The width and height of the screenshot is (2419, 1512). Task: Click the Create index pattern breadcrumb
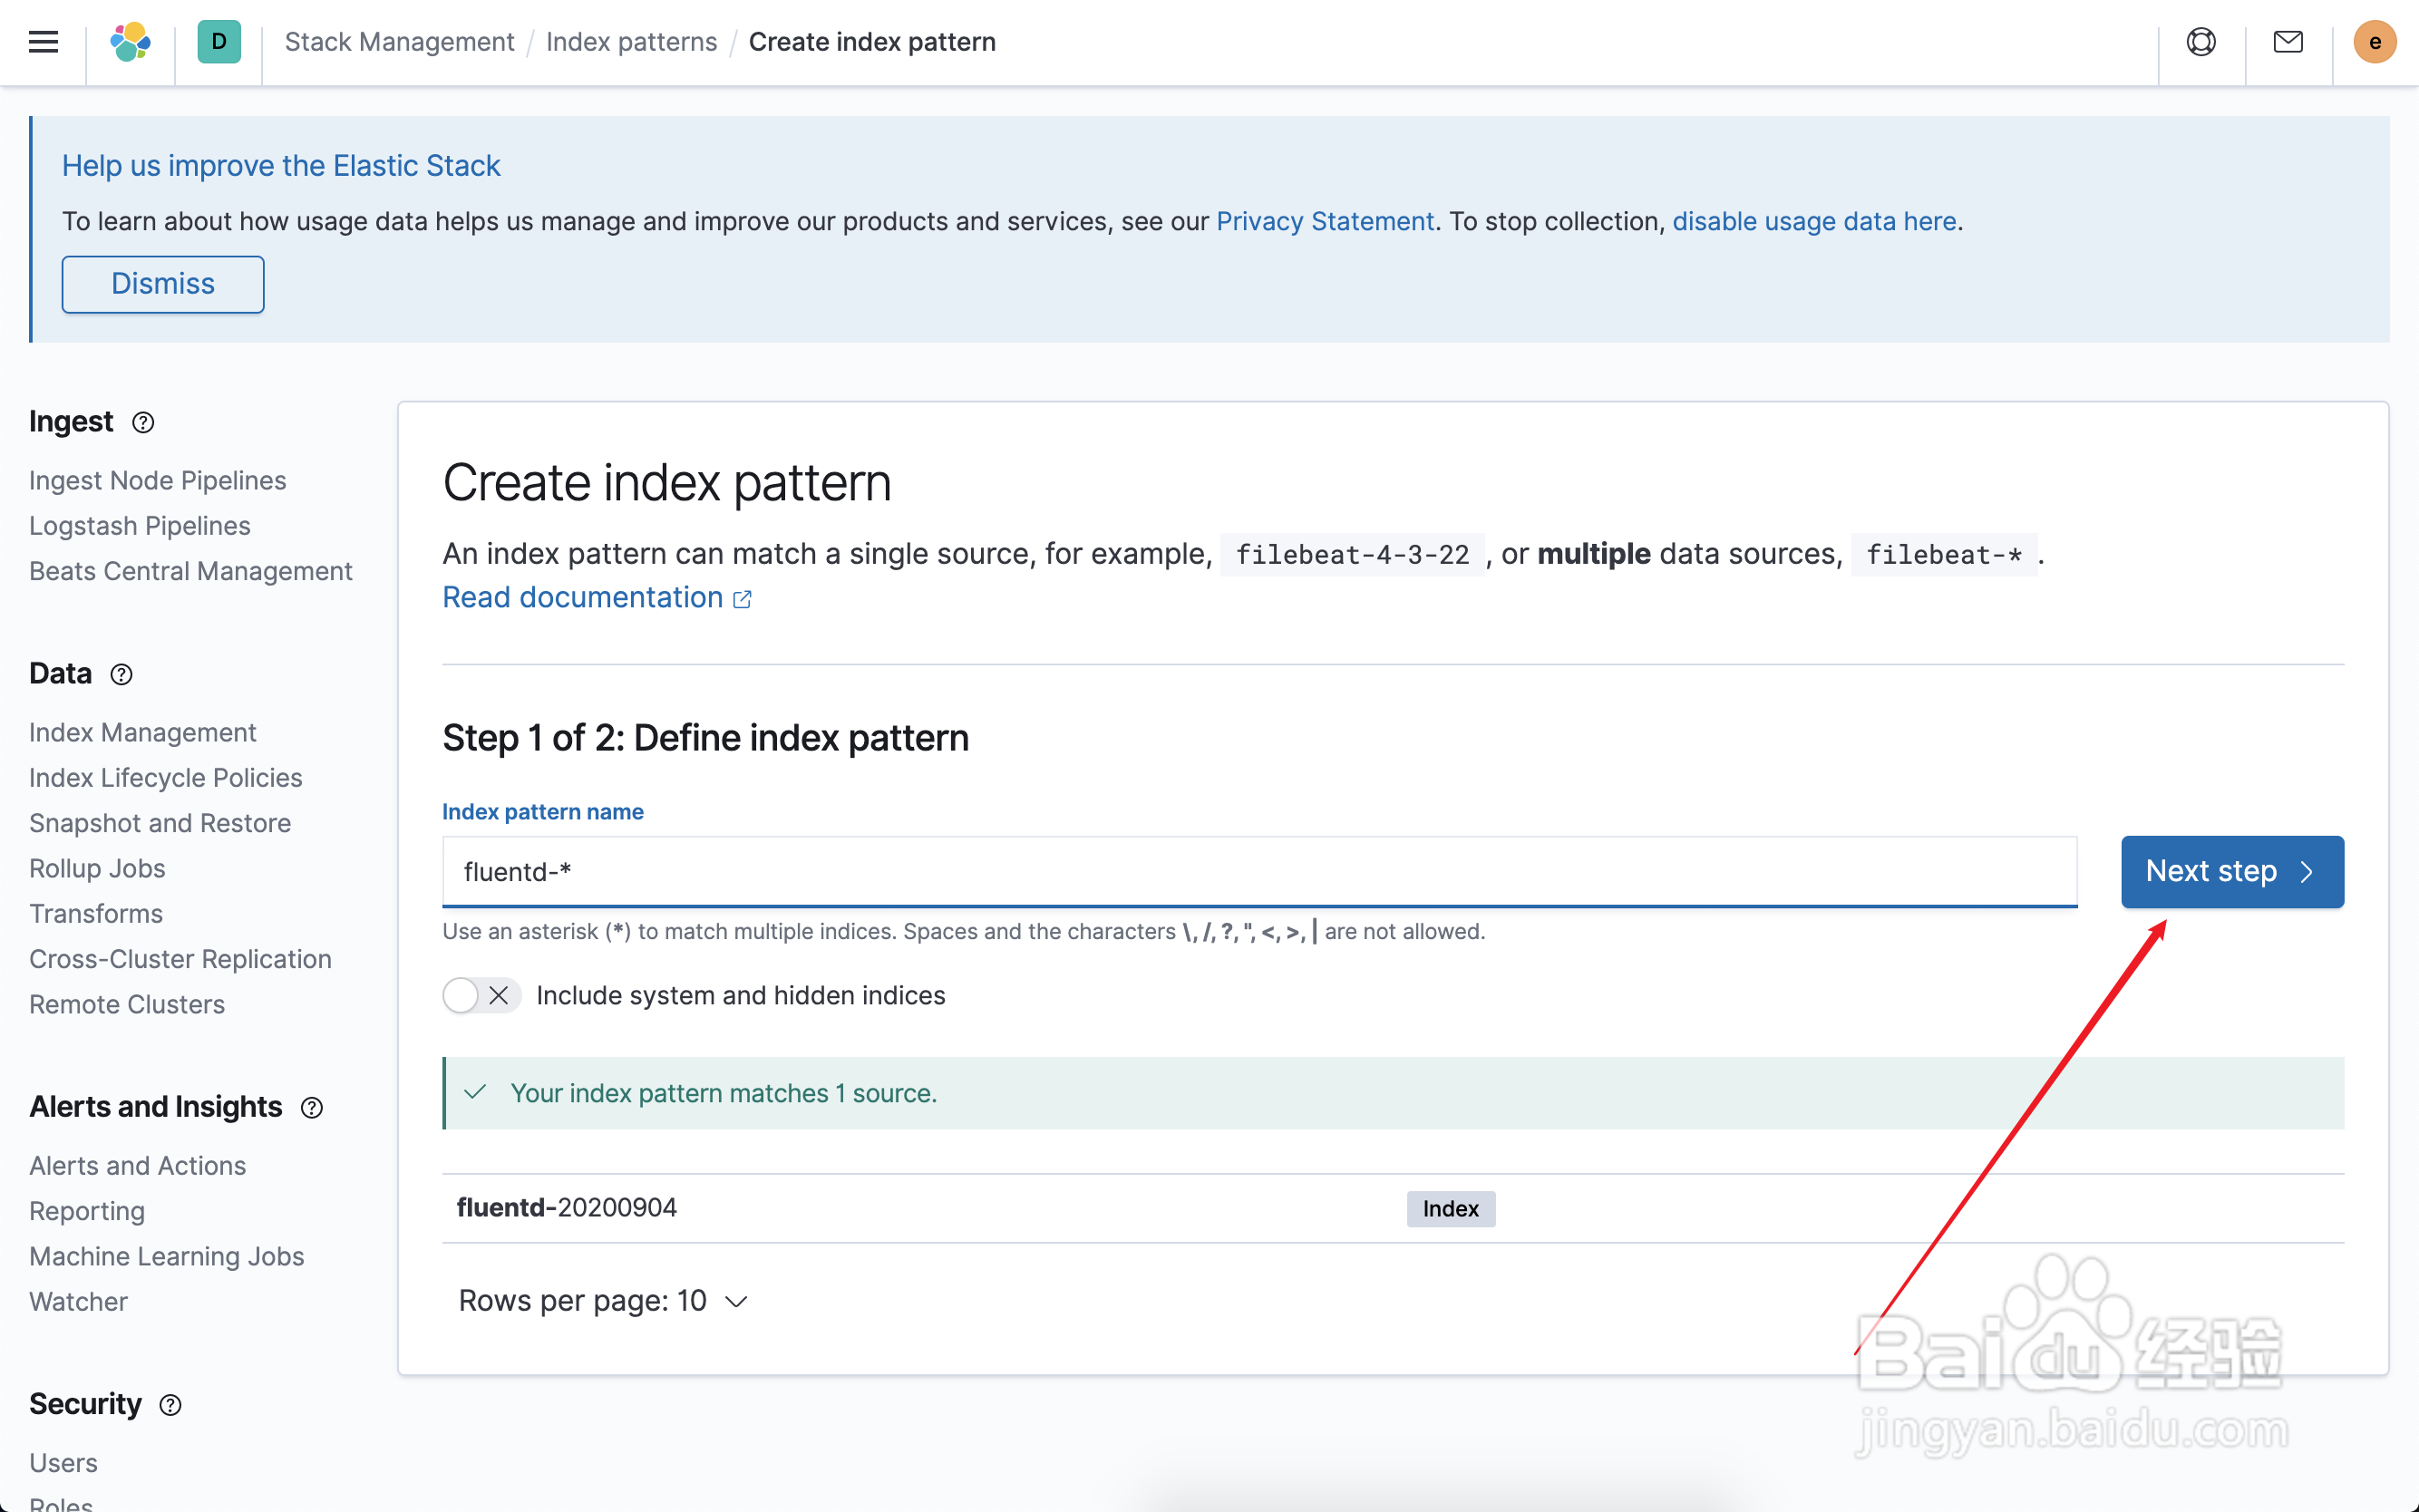click(x=872, y=42)
